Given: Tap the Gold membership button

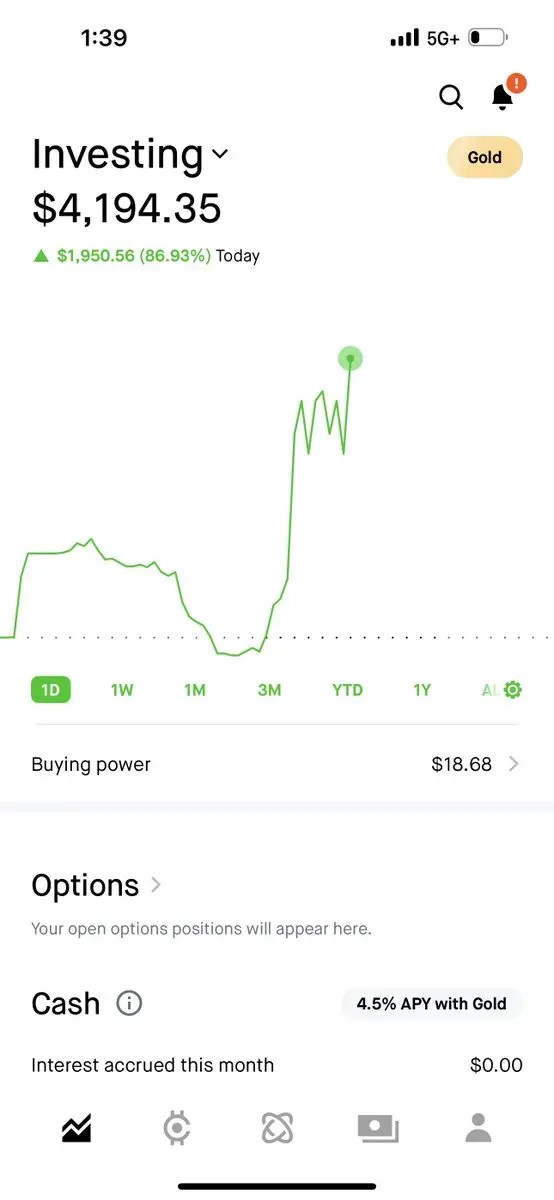Looking at the screenshot, I should pyautogui.click(x=485, y=157).
